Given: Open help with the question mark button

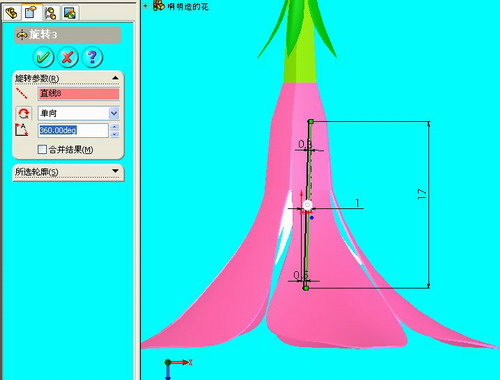Looking at the screenshot, I should coord(92,57).
